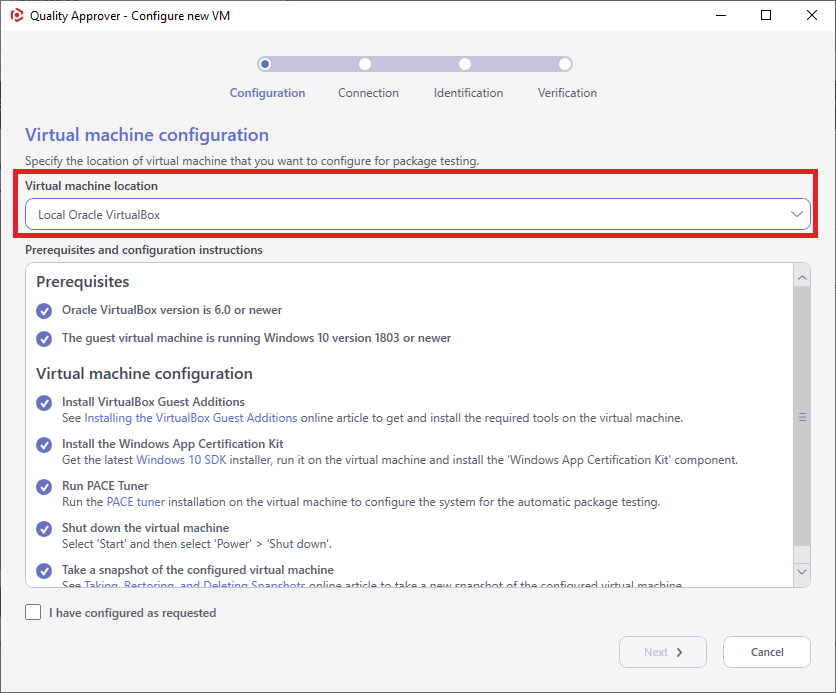
Task: Select the Configuration step label
Action: pyautogui.click(x=267, y=93)
